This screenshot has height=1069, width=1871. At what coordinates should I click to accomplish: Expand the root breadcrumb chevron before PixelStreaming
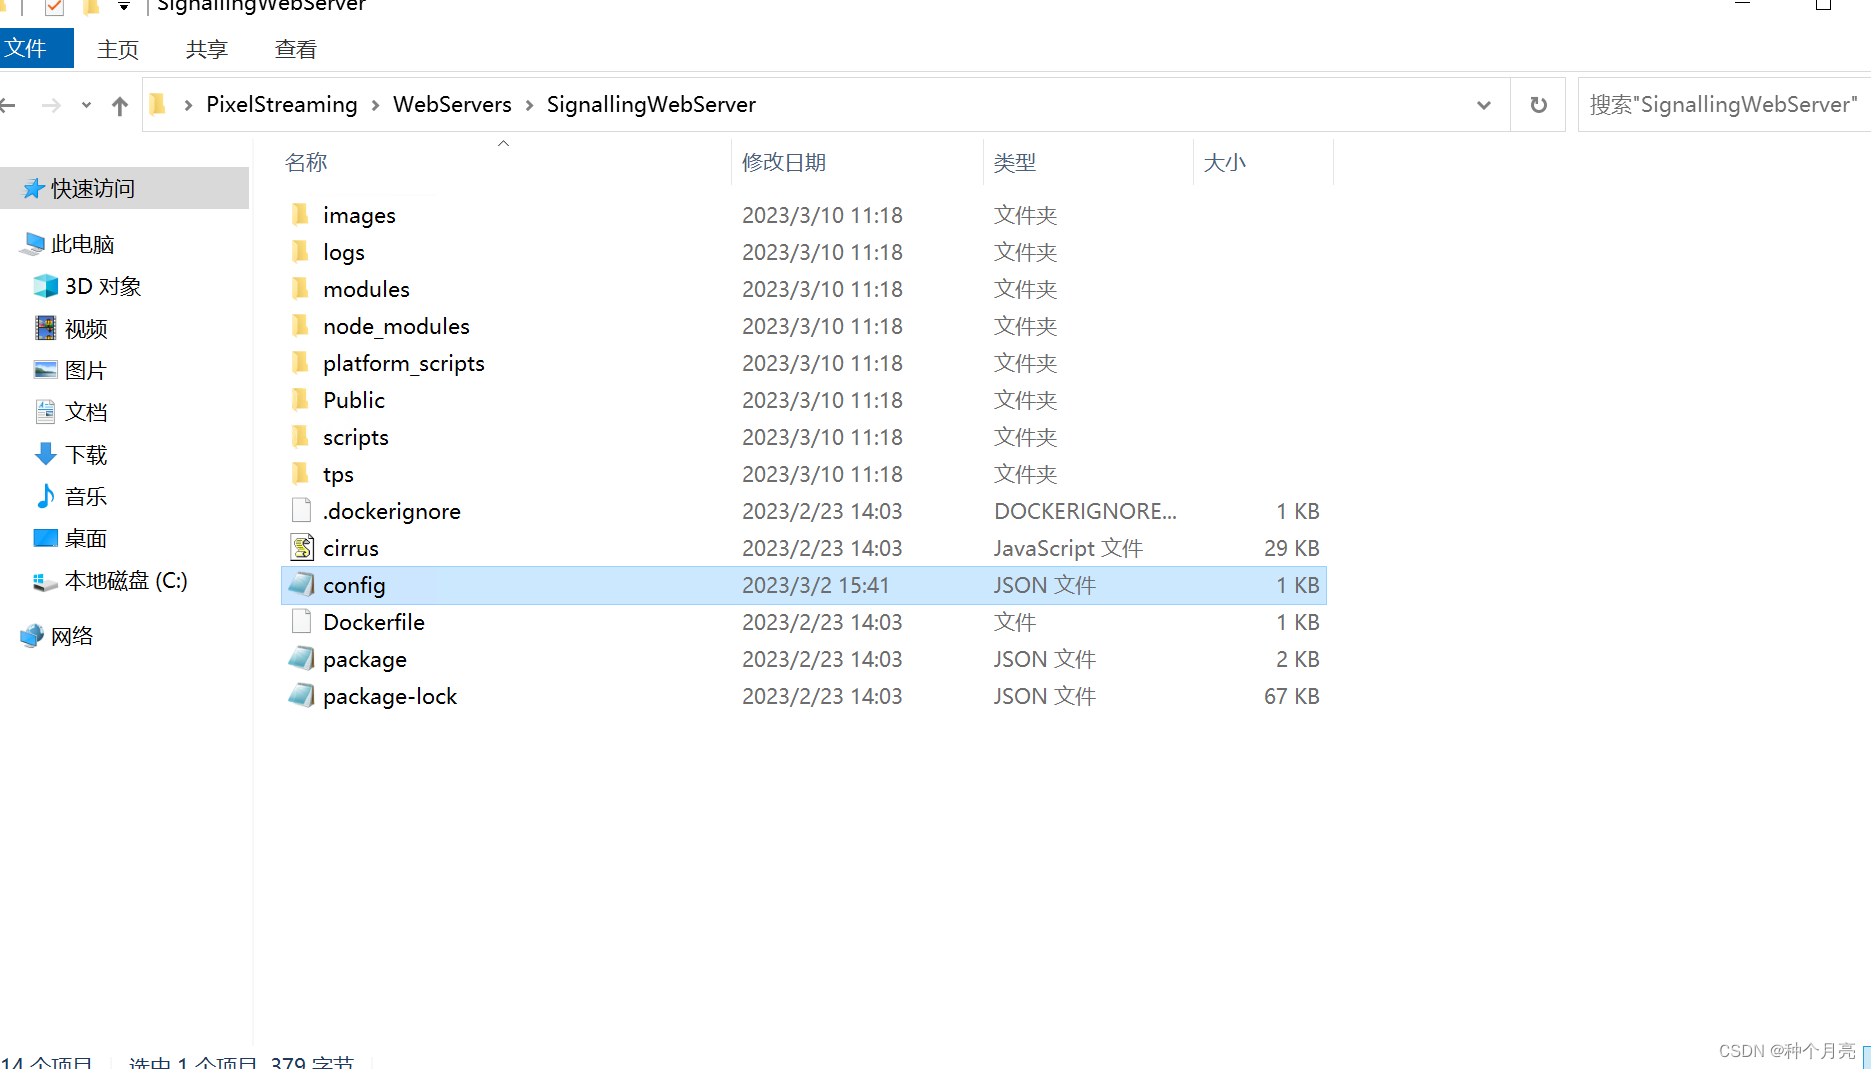pyautogui.click(x=188, y=105)
